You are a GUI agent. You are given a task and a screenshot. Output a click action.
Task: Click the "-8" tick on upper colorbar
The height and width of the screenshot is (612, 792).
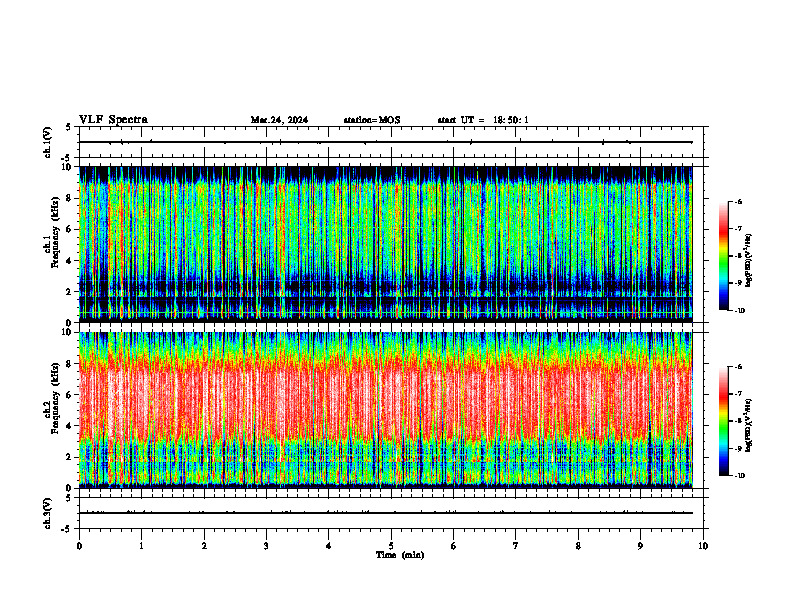tap(738, 256)
